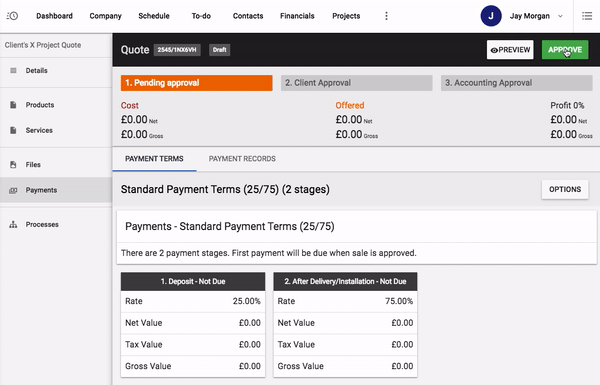Open the list panel icon at top right
The height and width of the screenshot is (385, 600).
587,16
